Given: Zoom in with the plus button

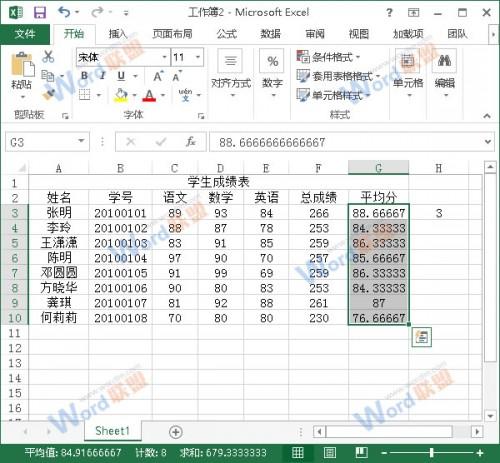Looking at the screenshot, I should 480,453.
